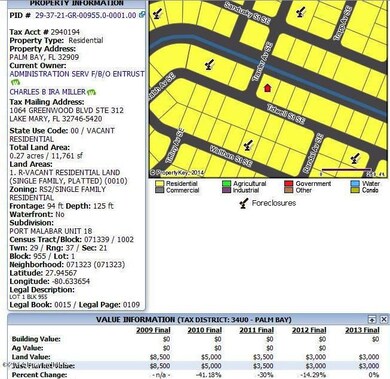Click the Value Information panel title bar
The width and height of the screenshot is (390, 379).
(198, 319)
